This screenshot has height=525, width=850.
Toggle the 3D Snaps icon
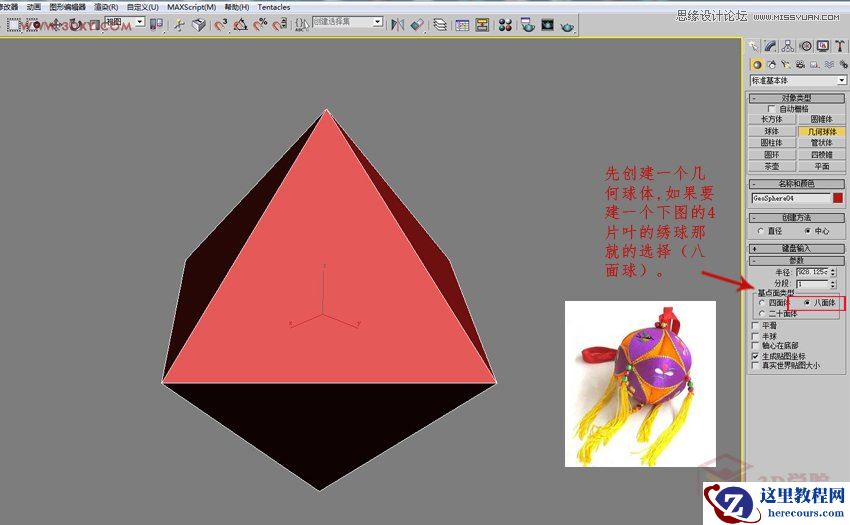click(221, 24)
